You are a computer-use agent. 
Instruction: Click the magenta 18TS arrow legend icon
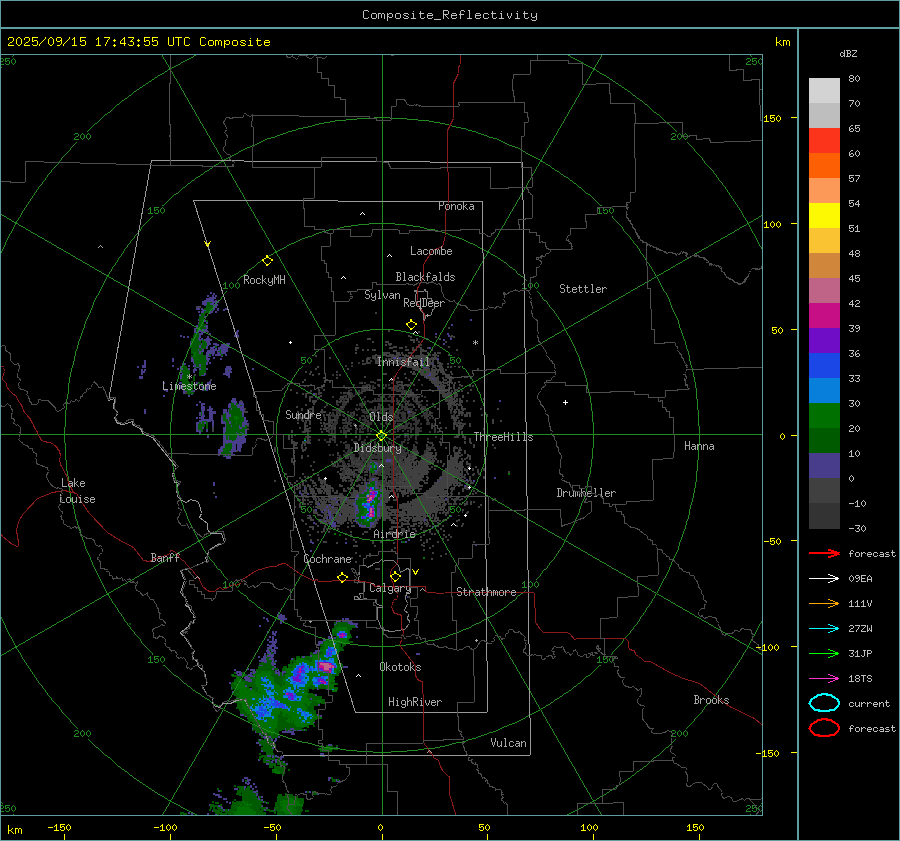click(824, 679)
